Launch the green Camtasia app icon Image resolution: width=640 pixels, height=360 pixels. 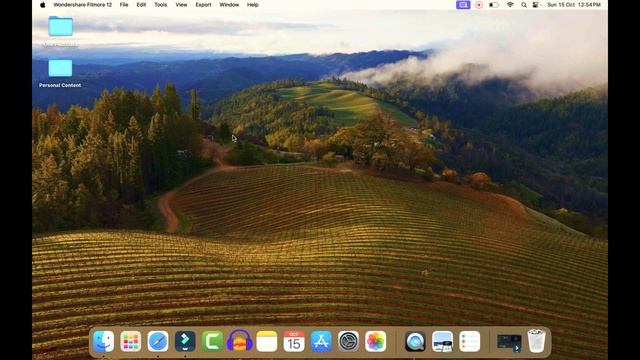212,341
